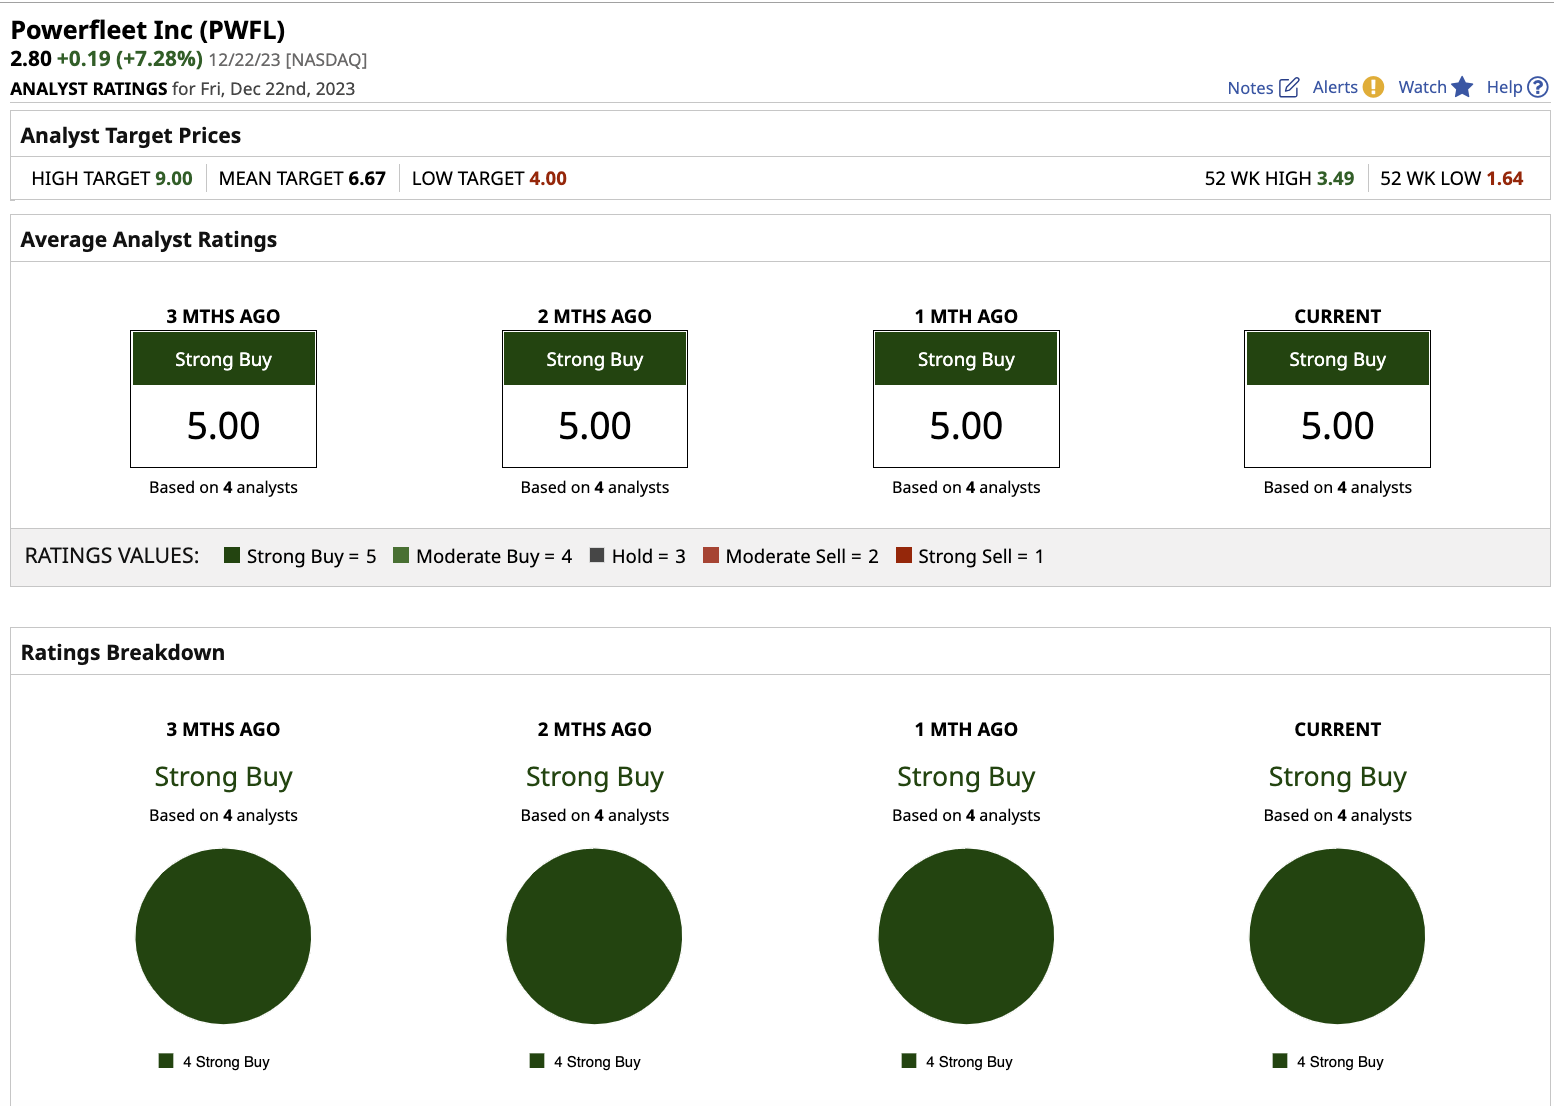Image resolution: width=1554 pixels, height=1106 pixels.
Task: Click the Strong Sell = 1 red swatch
Action: (x=904, y=556)
